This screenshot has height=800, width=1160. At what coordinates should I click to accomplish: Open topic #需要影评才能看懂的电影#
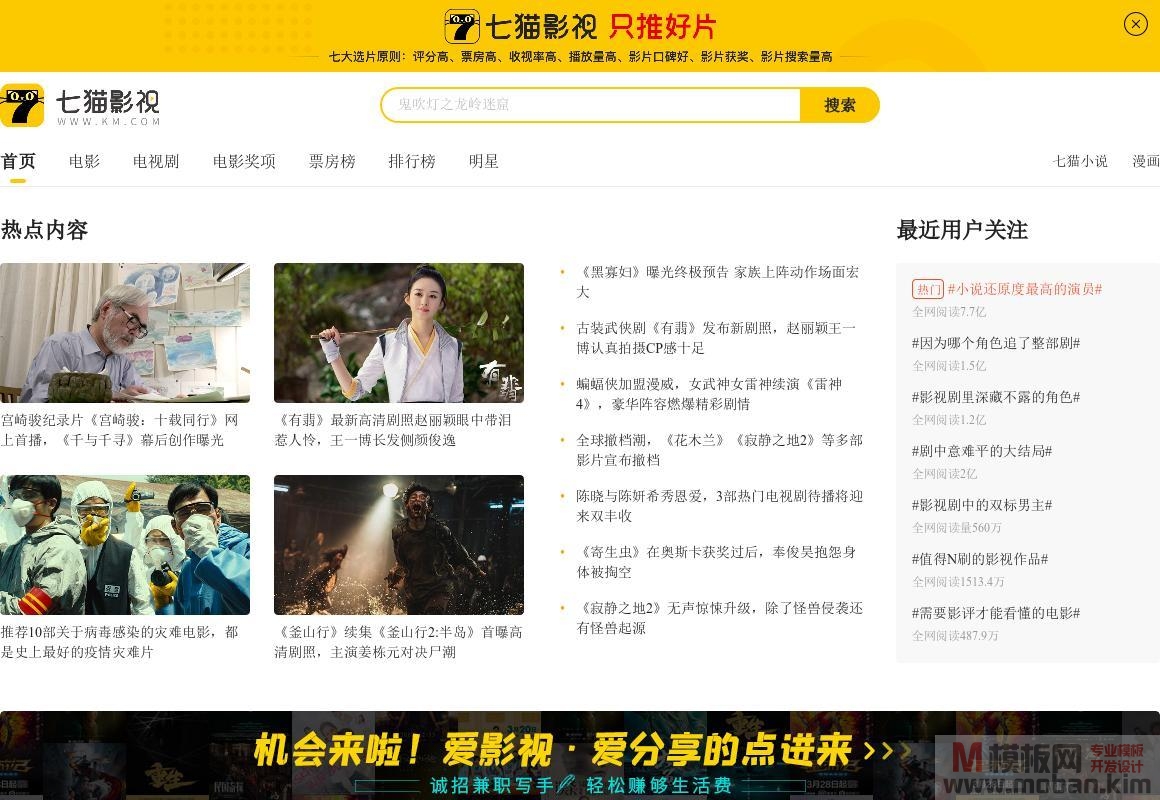(996, 614)
